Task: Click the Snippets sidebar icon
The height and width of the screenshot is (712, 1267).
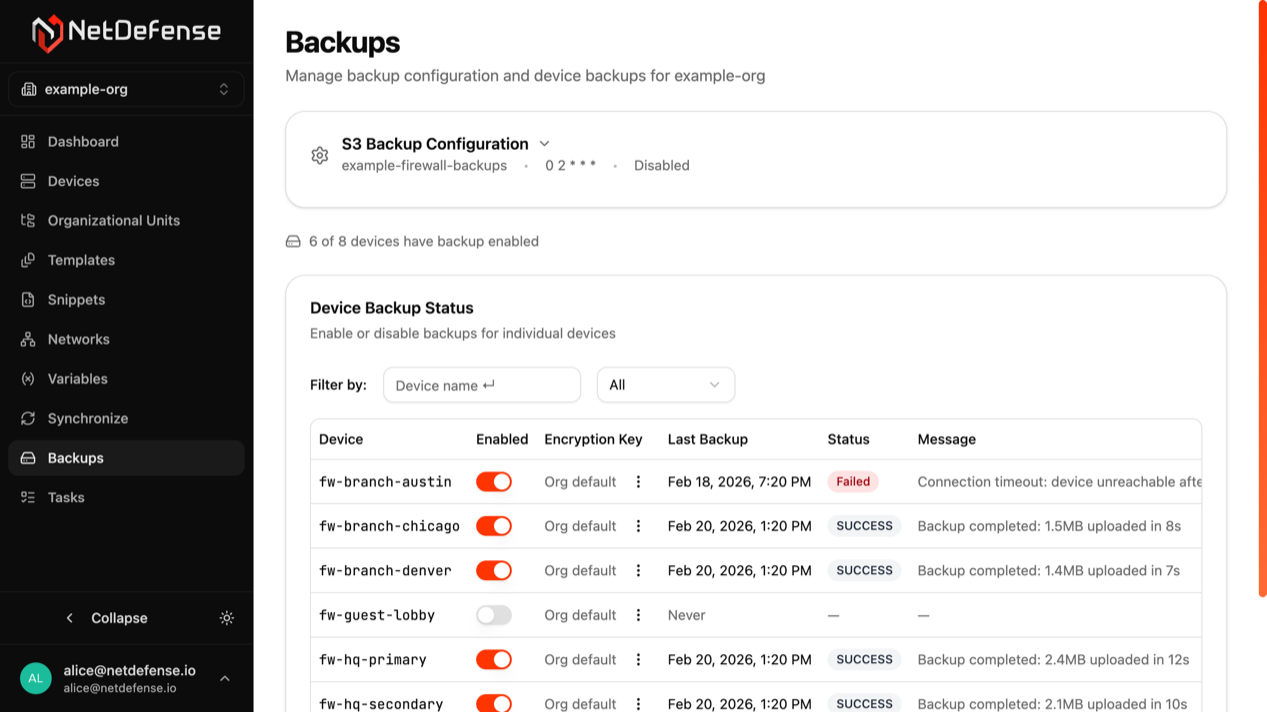Action: point(28,299)
